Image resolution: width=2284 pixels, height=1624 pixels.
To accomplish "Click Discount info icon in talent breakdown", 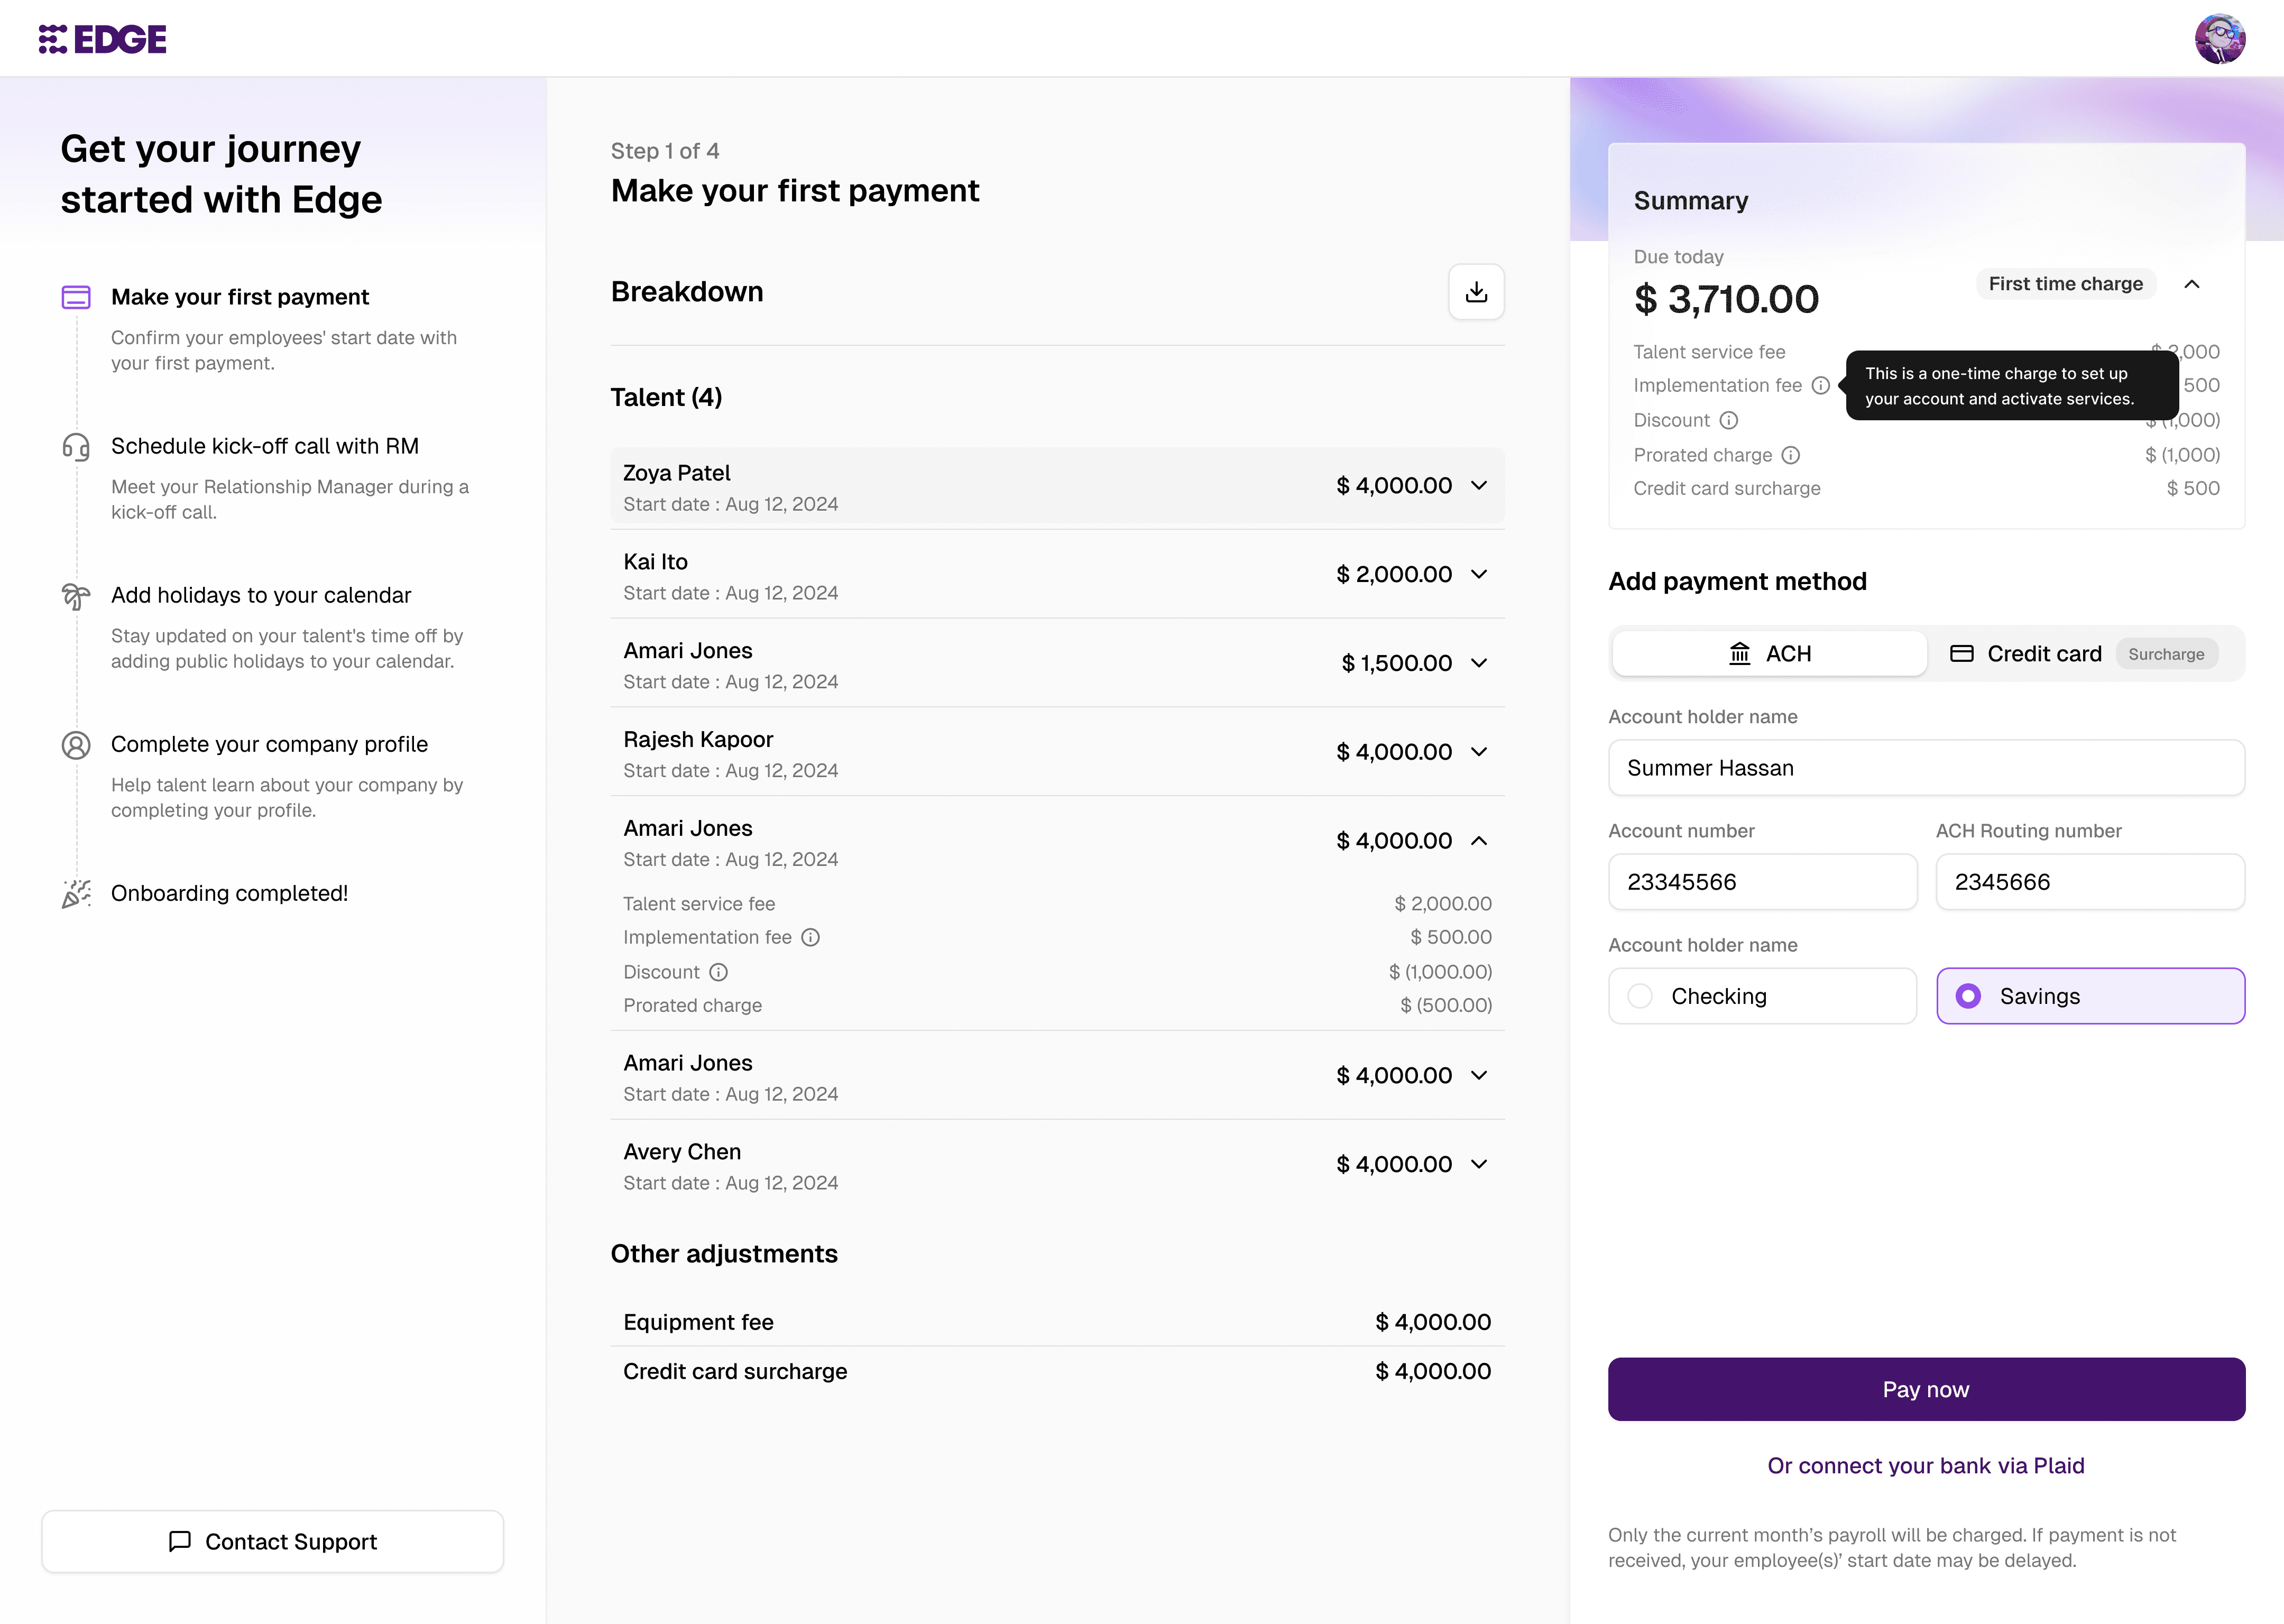I will [719, 972].
